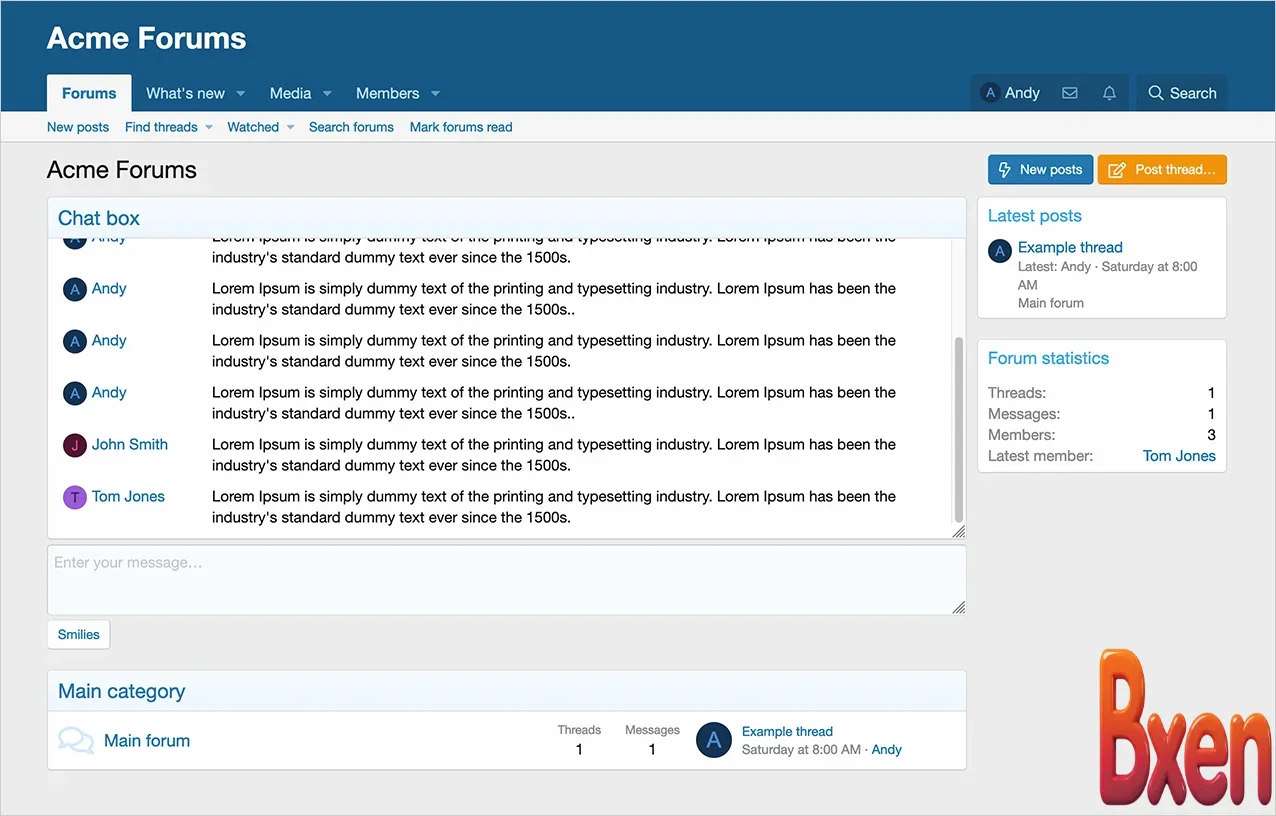Click Andy's avatar in Latest posts
1276x816 pixels.
pyautogui.click(x=1000, y=251)
